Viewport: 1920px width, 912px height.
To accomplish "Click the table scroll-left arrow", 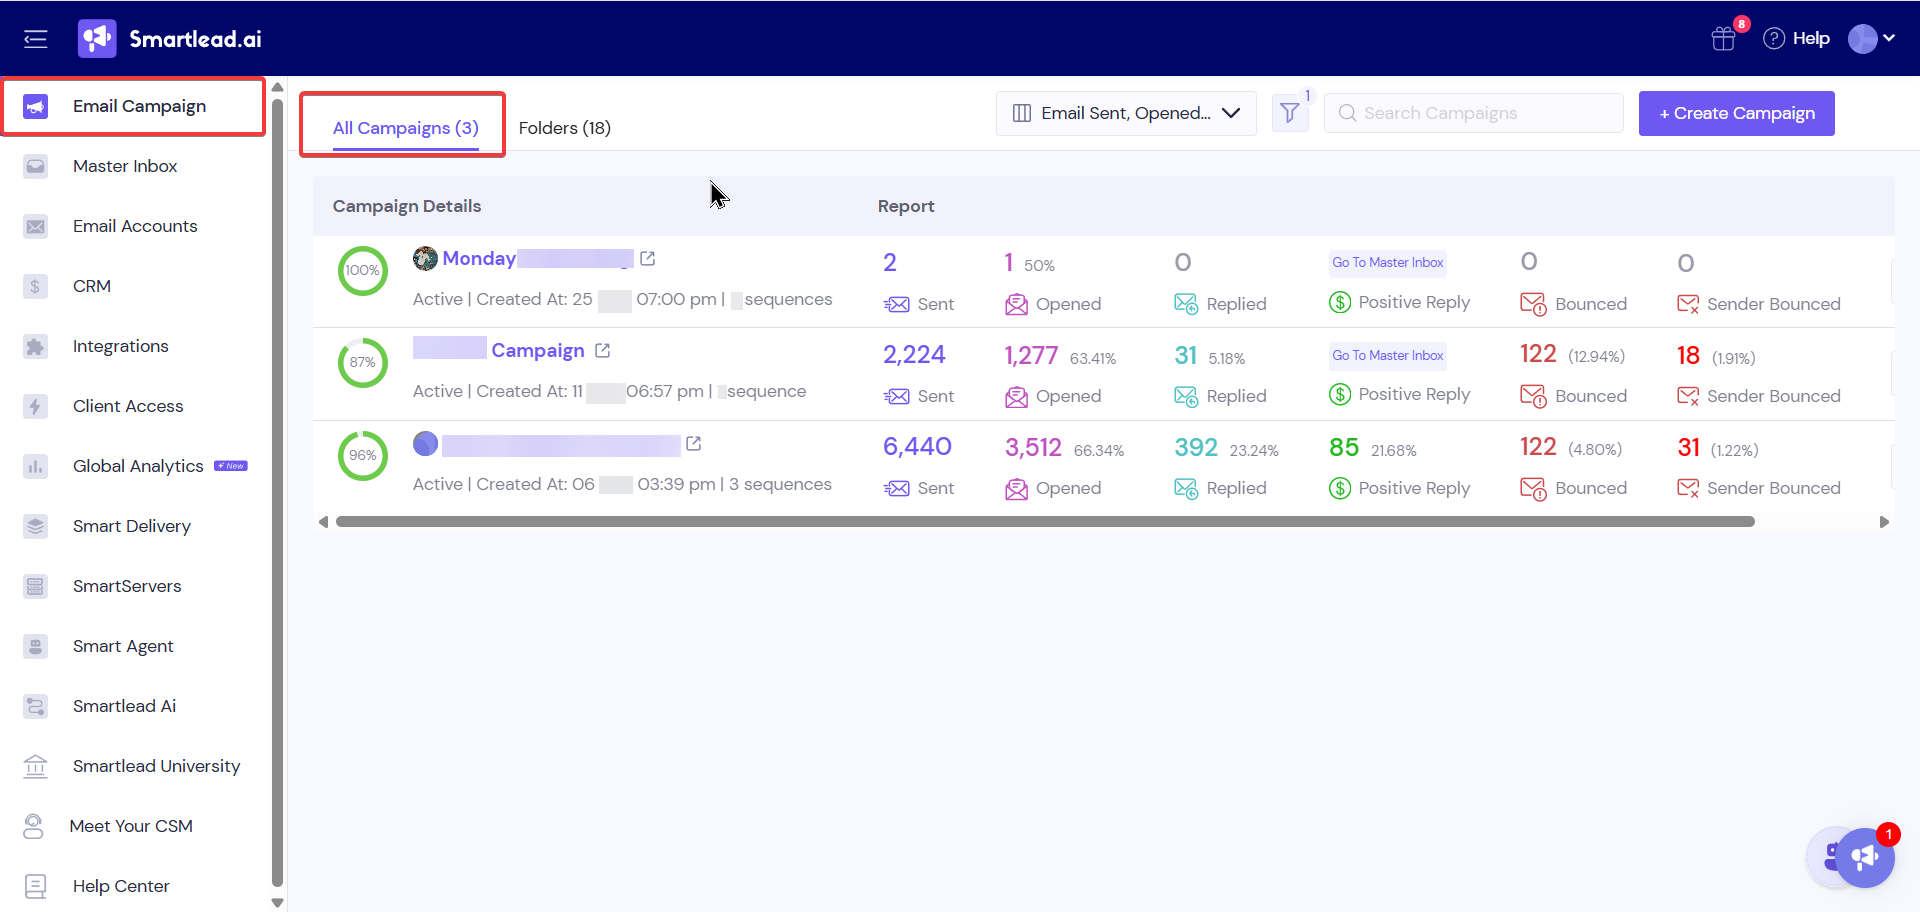I will pyautogui.click(x=323, y=522).
